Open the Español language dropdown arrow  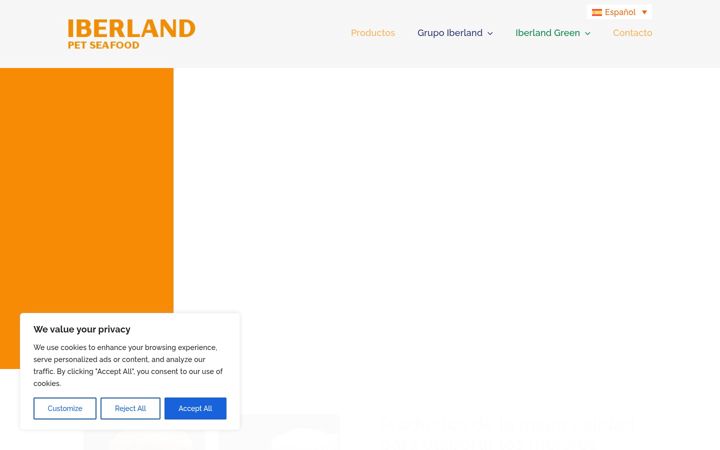click(x=644, y=12)
